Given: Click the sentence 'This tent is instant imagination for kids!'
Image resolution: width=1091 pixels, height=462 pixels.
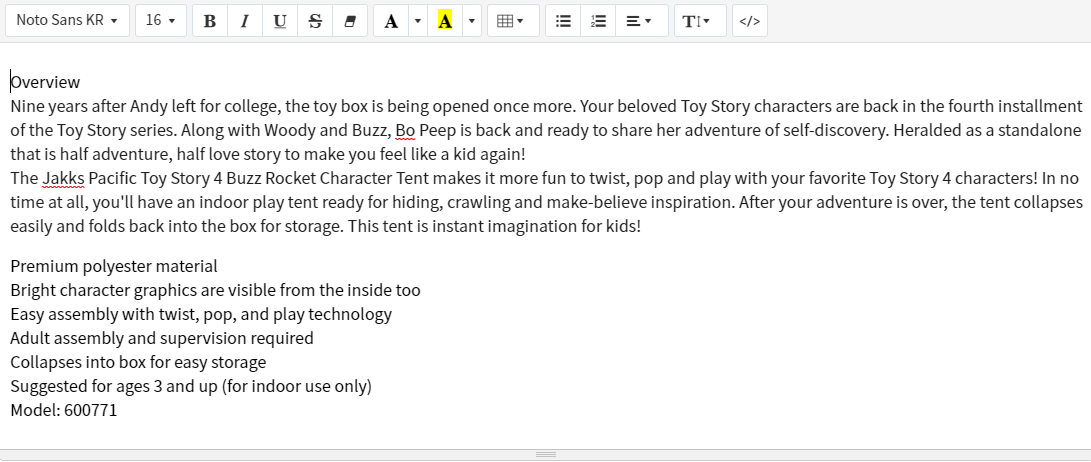Looking at the screenshot, I should (494, 226).
